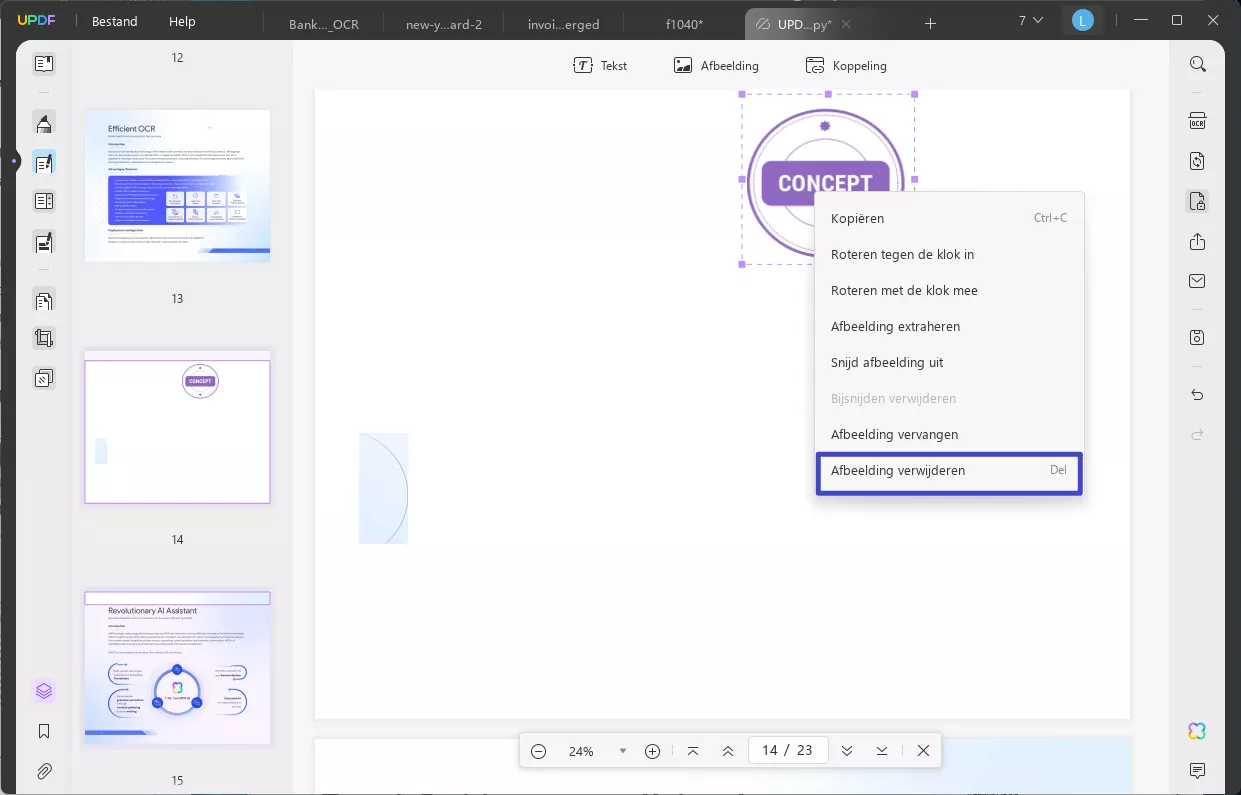Open the page tools icon below the divider
The height and width of the screenshot is (795, 1241).
click(x=44, y=300)
